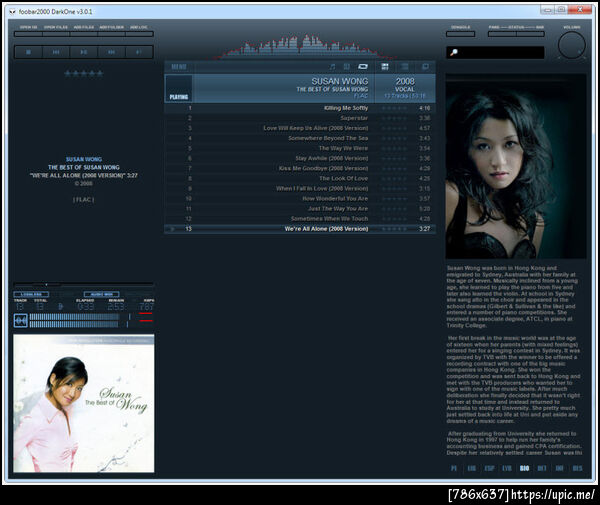The height and width of the screenshot is (505, 600).
Task: Select Somewhere Beyond The Sea track
Action: coord(300,138)
